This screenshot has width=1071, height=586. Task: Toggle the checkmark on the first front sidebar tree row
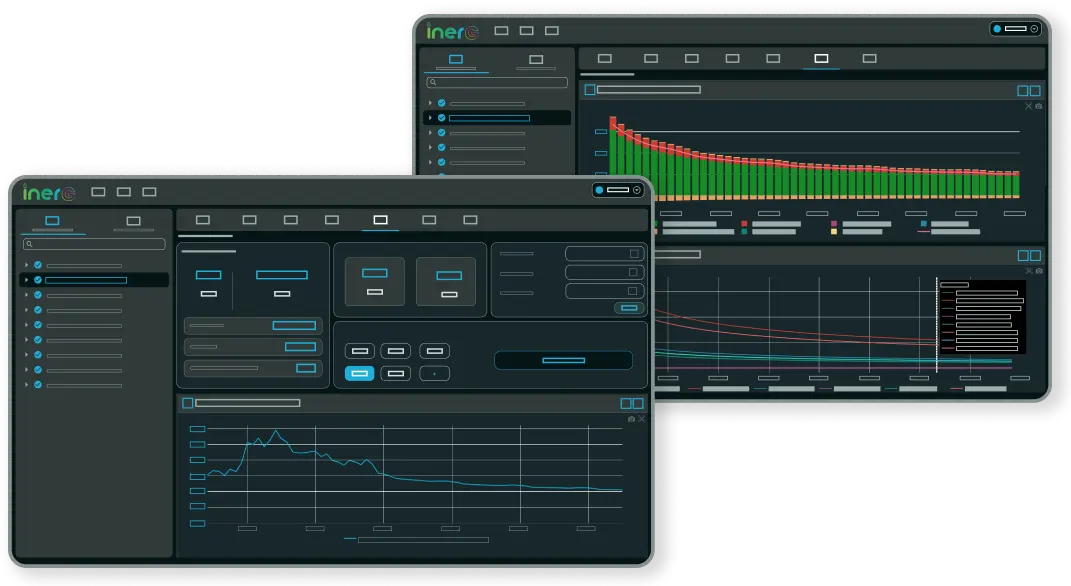click(37, 265)
